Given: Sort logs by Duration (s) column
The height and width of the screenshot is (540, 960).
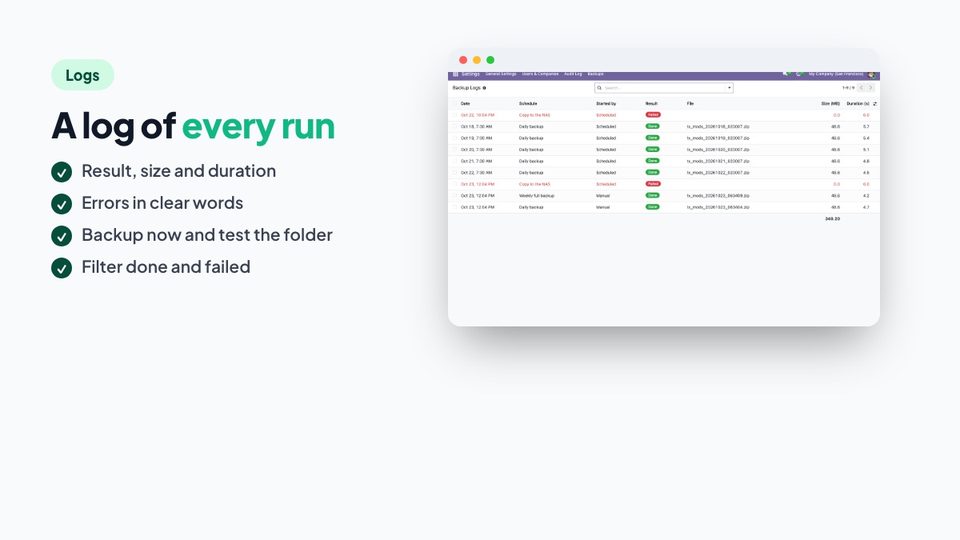Looking at the screenshot, I should click(858, 103).
